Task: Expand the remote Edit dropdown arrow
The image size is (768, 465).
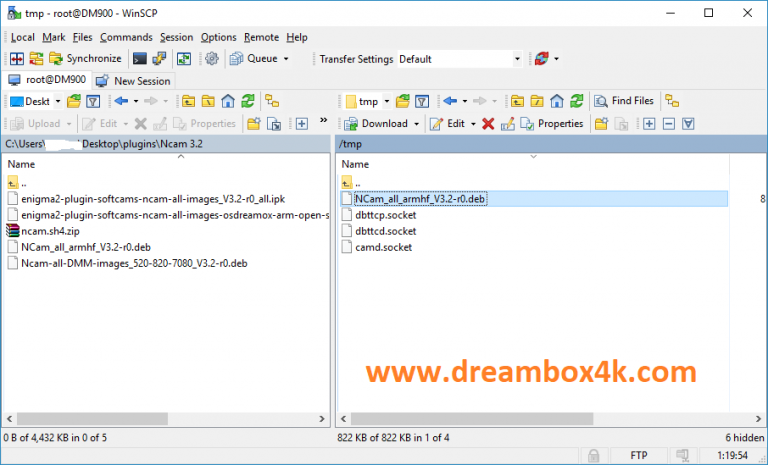Action: point(473,124)
